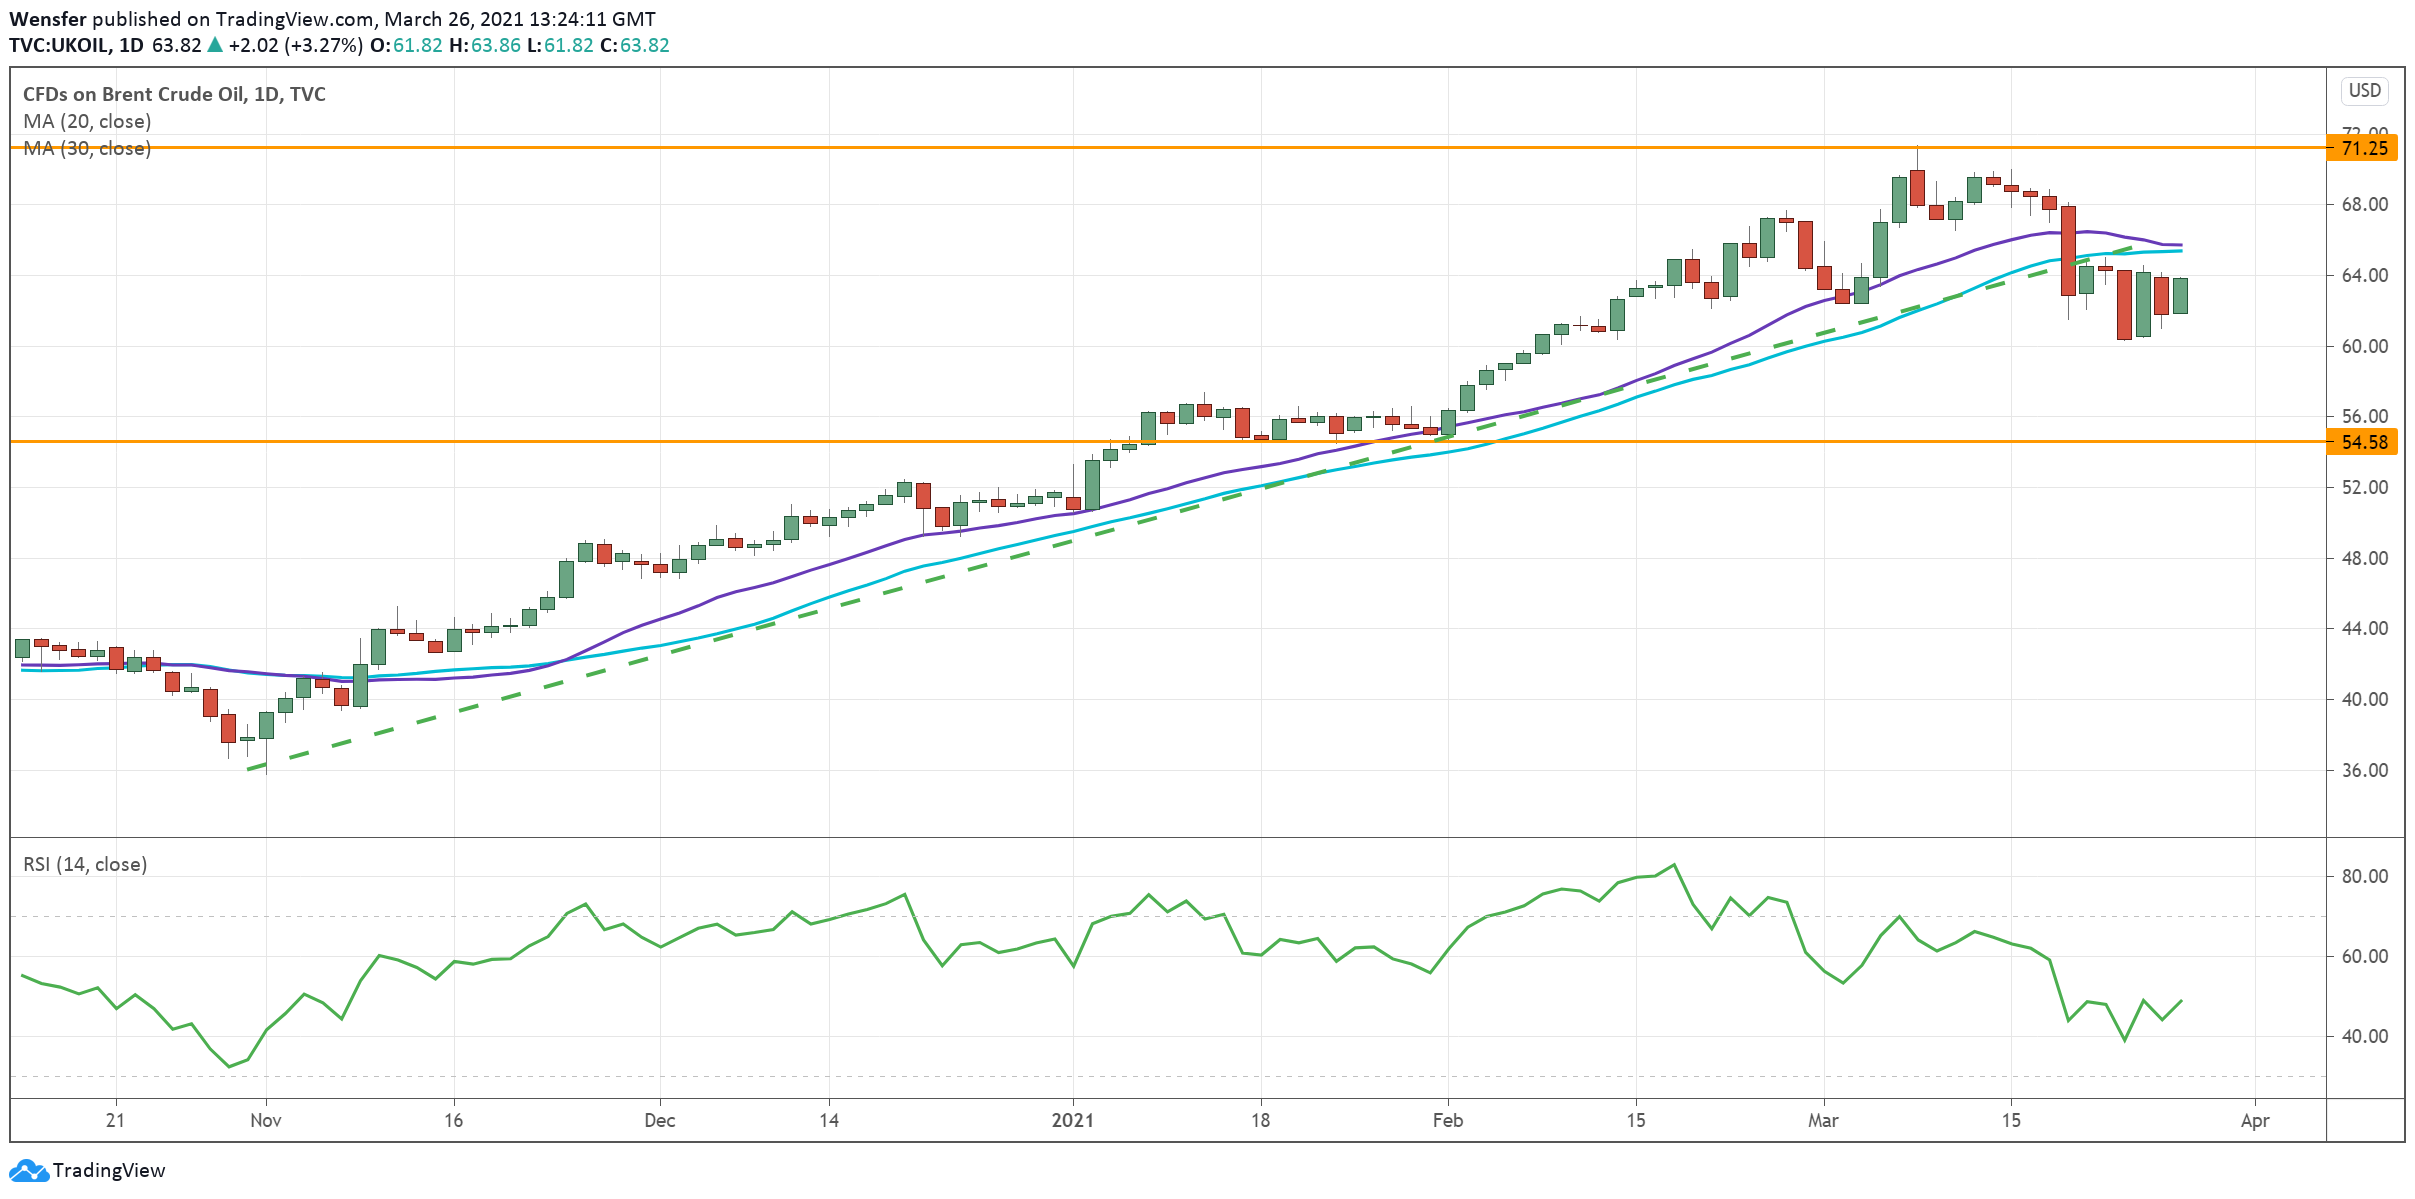The height and width of the screenshot is (1199, 2415).
Task: Click the Nov label on the time axis
Action: [x=266, y=1120]
